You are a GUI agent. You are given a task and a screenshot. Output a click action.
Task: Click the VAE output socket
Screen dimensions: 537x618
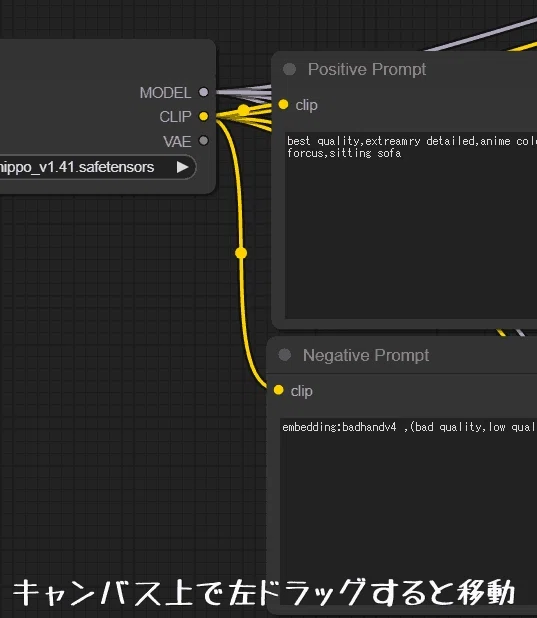(x=203, y=140)
